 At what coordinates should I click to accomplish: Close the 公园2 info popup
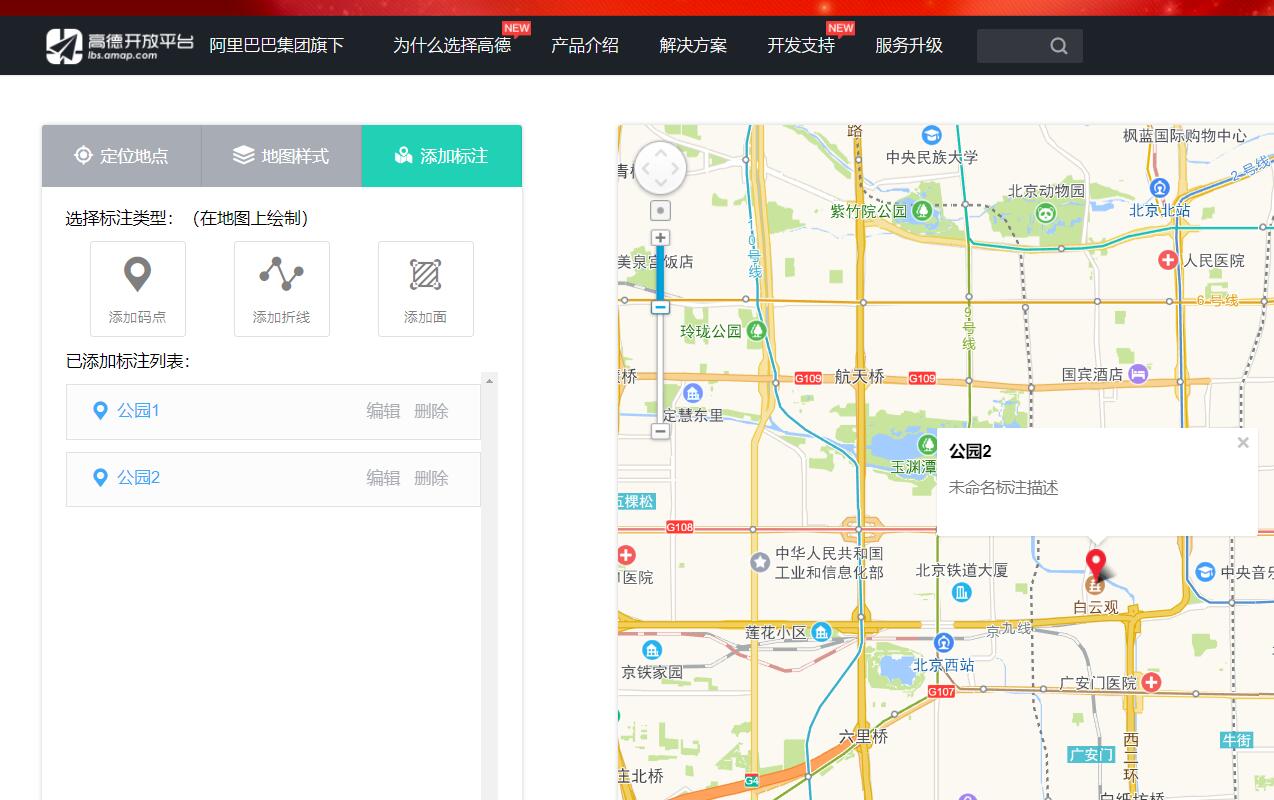point(1243,443)
